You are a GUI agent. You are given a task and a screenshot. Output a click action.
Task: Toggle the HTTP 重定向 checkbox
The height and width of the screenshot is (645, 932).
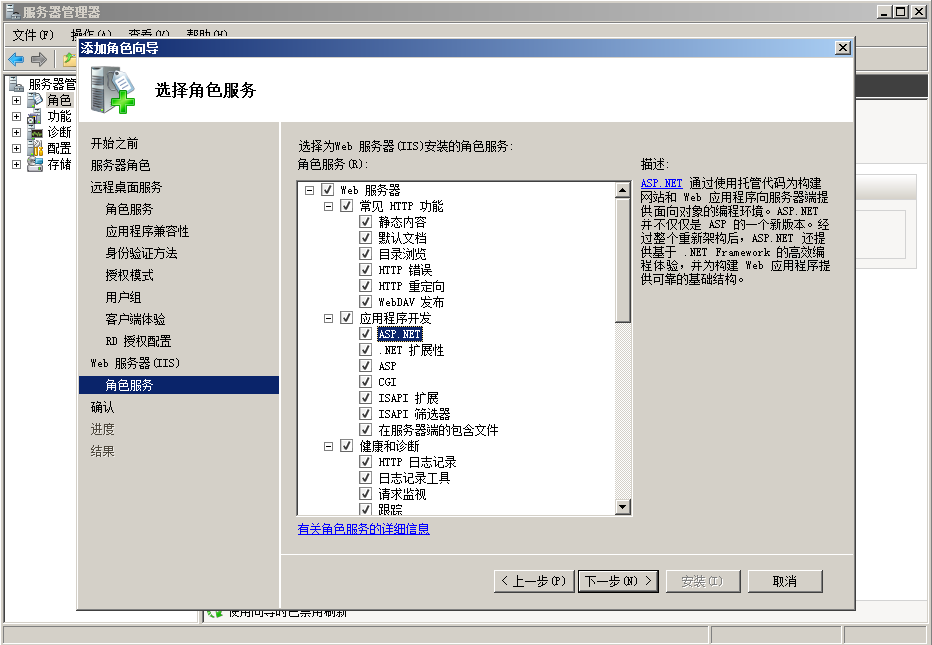pos(366,286)
